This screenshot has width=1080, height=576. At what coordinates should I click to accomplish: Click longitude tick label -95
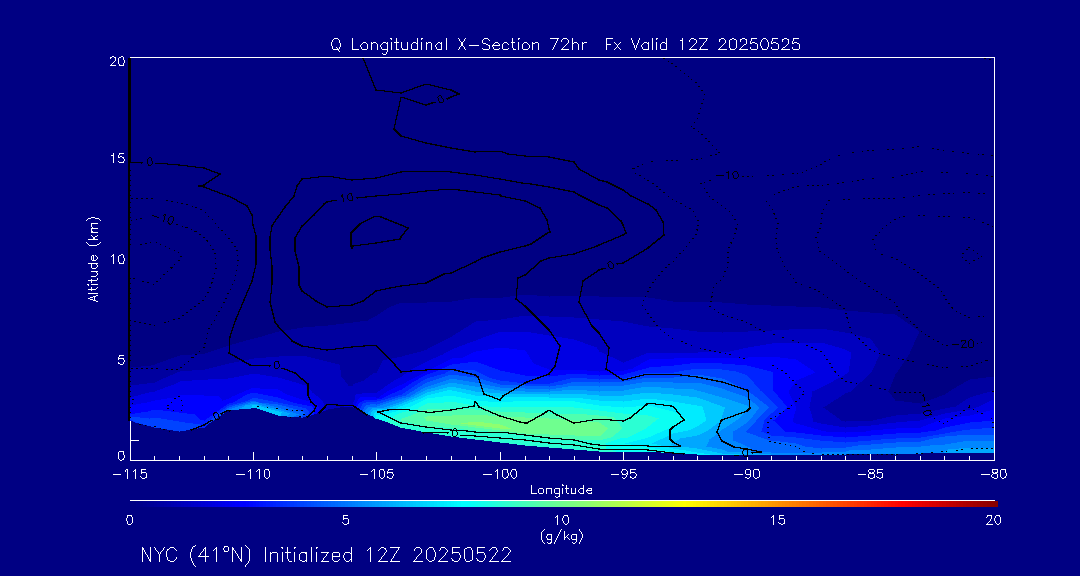click(x=623, y=475)
